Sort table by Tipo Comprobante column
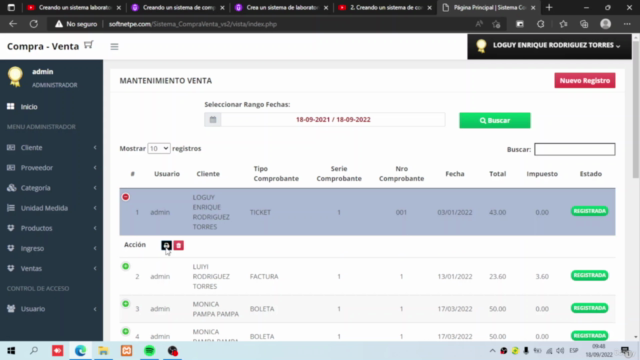Screen dimensions: 640x360 (x=276, y=173)
